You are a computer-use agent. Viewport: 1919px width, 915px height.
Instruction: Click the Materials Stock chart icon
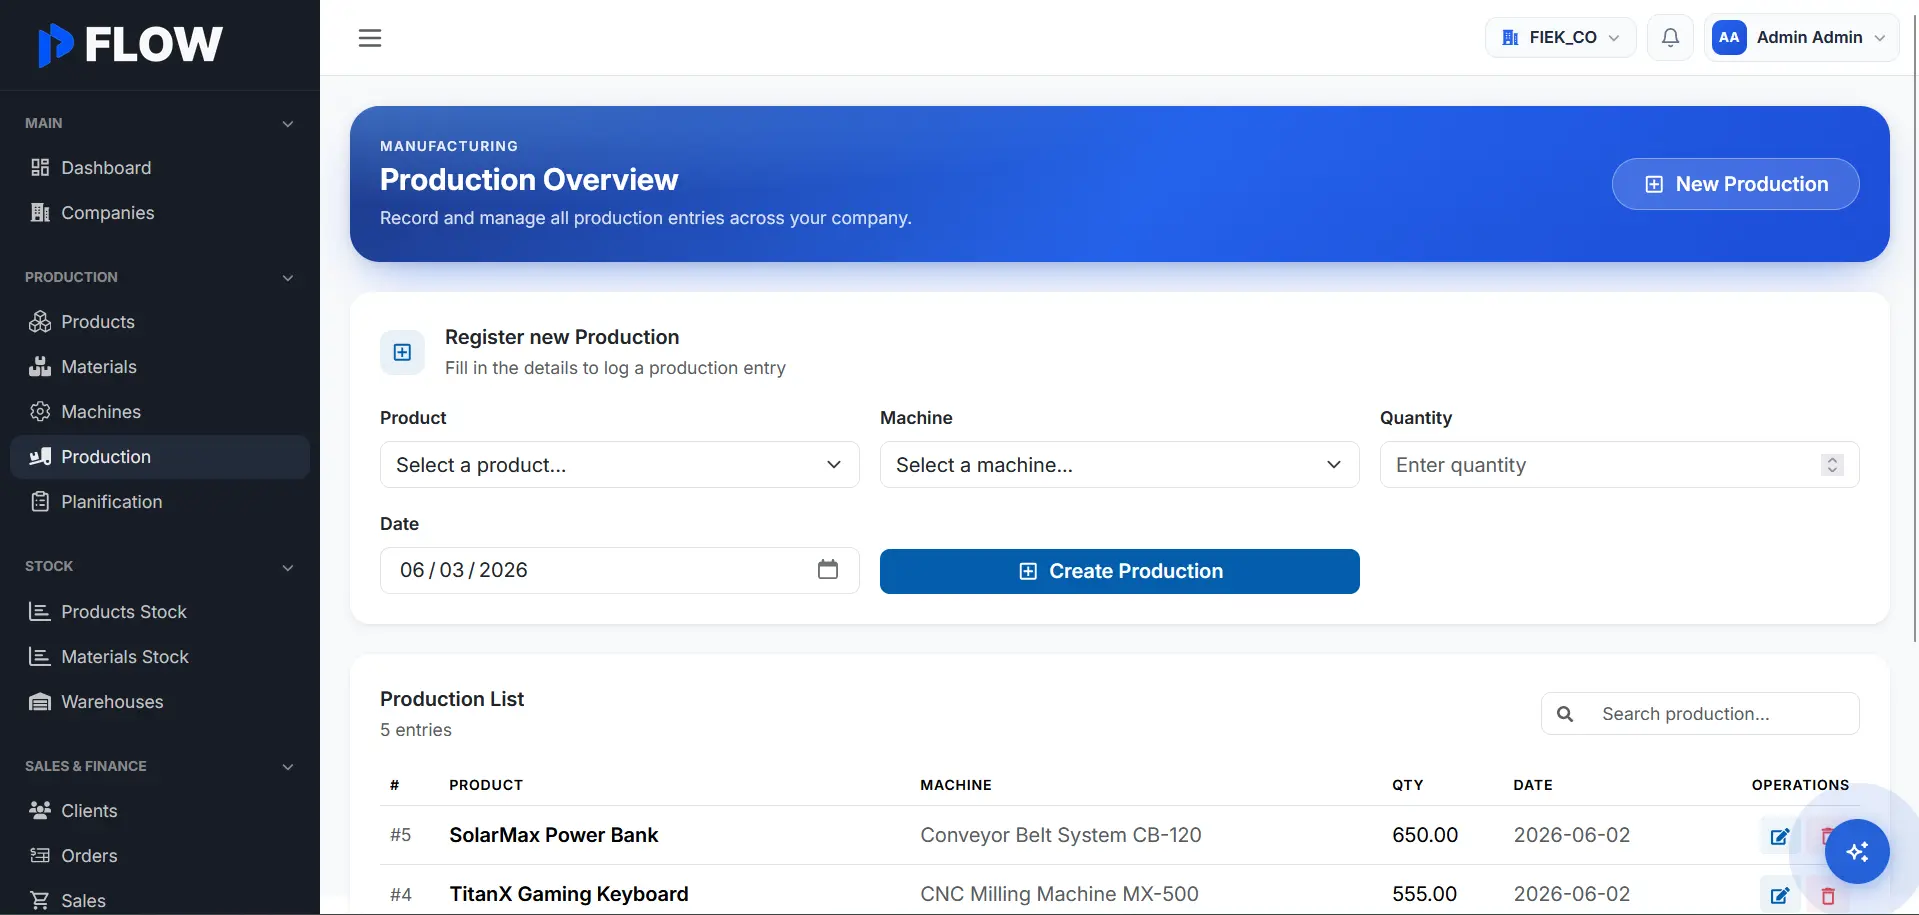40,656
